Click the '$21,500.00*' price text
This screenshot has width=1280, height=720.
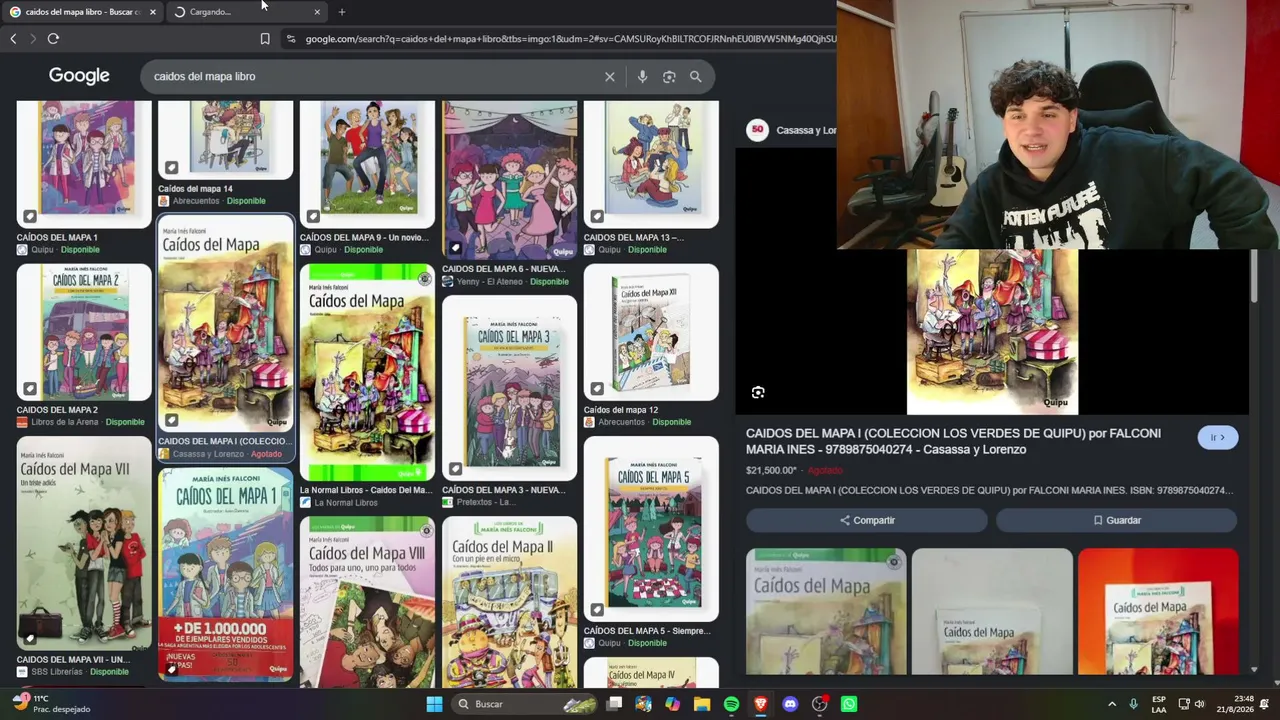pos(771,470)
